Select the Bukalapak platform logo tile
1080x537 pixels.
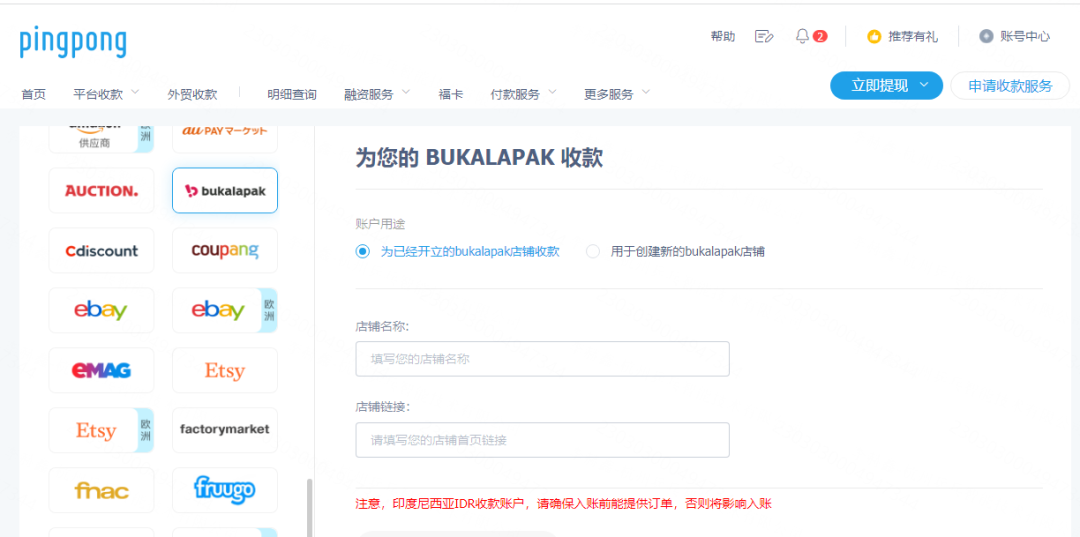coord(225,190)
